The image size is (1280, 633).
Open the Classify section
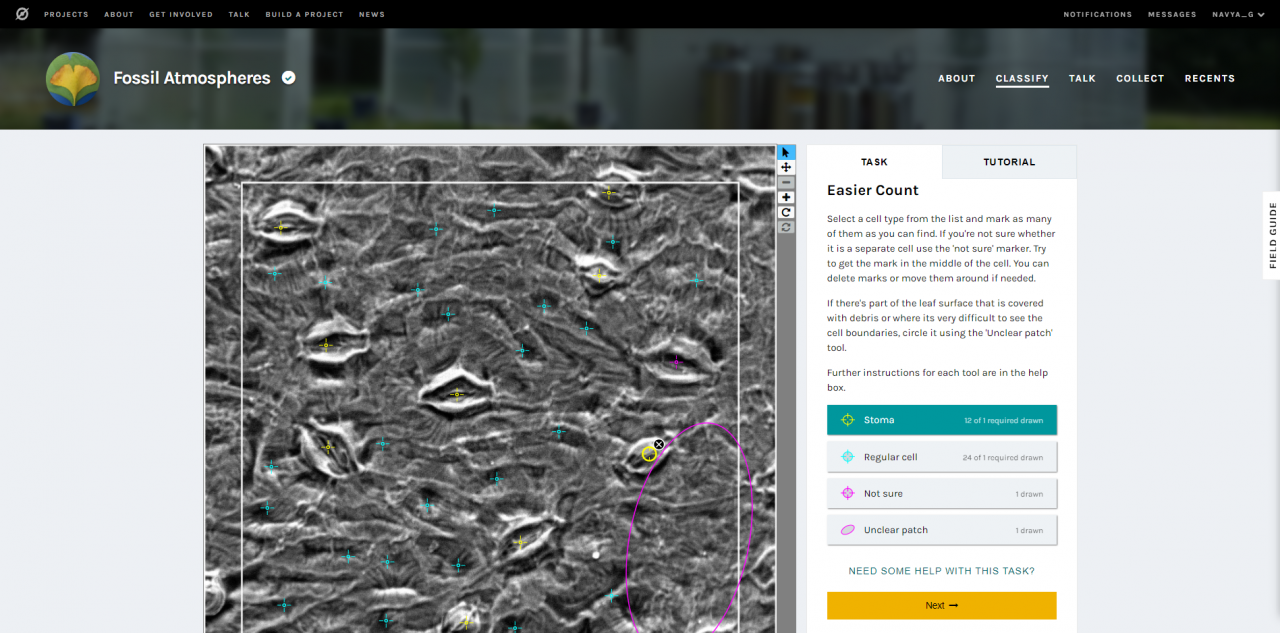(1022, 78)
